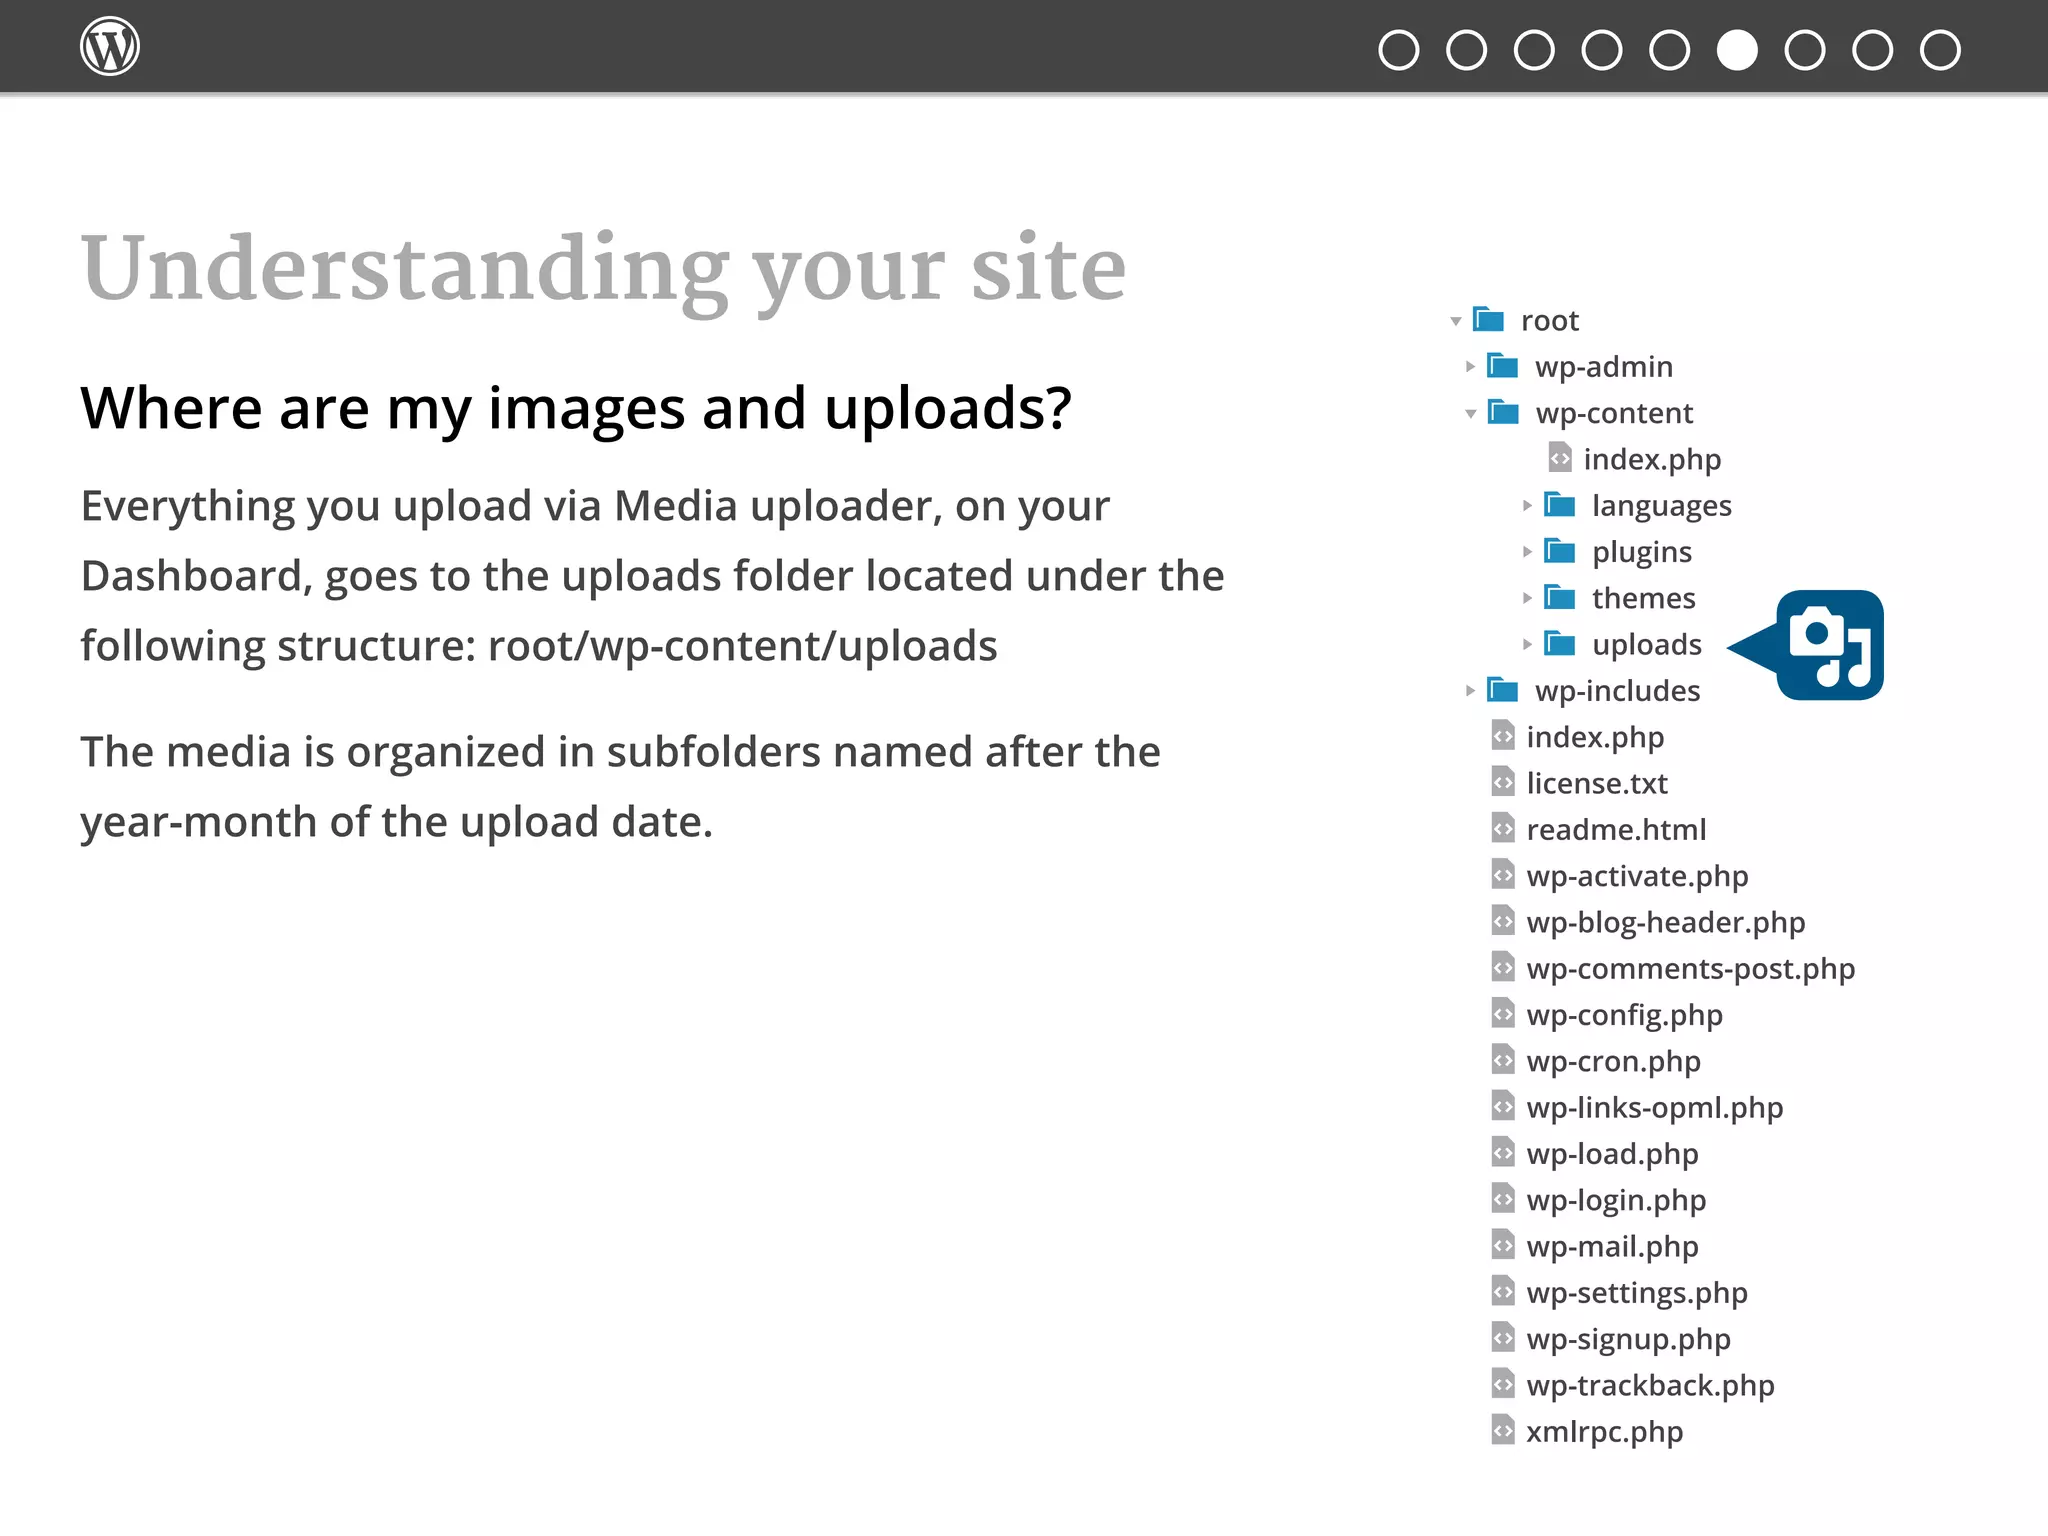Viewport: 2048px width, 1536px height.
Task: Collapse the root folder arrow
Action: point(1456,321)
